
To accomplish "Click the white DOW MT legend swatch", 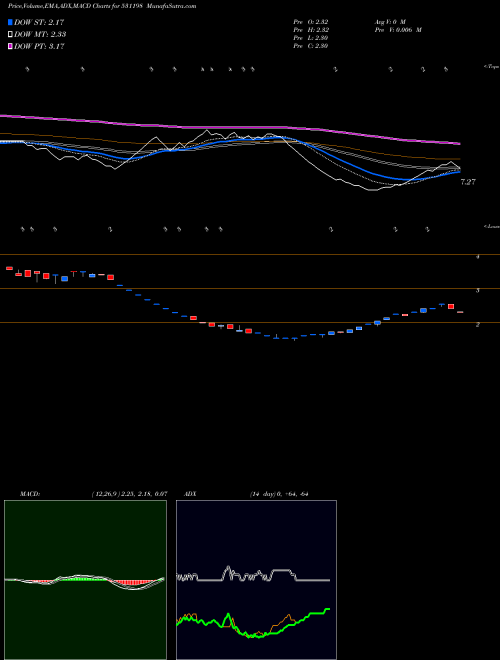I will click(x=11, y=35).
